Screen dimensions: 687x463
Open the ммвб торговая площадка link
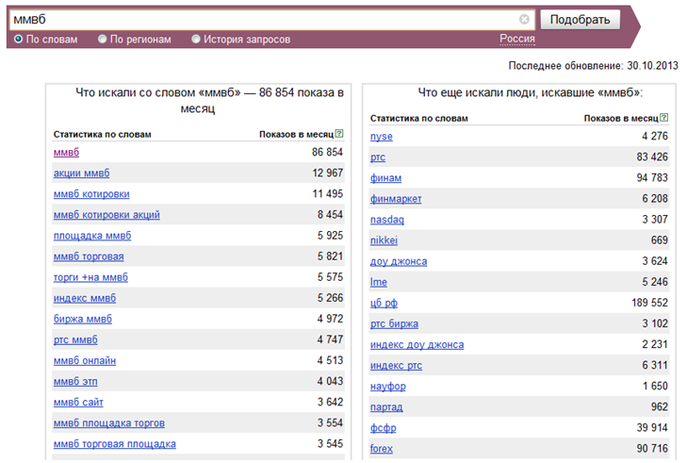(115, 444)
